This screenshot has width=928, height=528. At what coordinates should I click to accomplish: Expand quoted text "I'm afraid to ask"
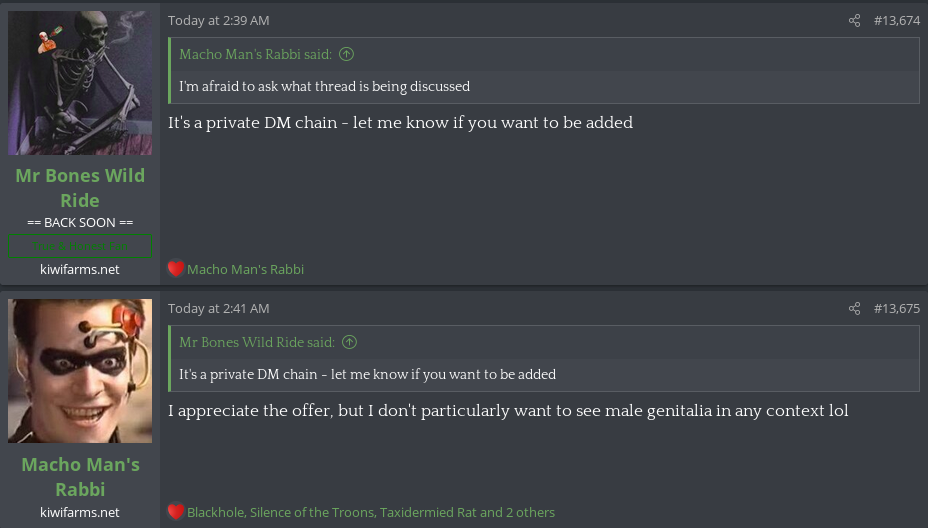[324, 86]
